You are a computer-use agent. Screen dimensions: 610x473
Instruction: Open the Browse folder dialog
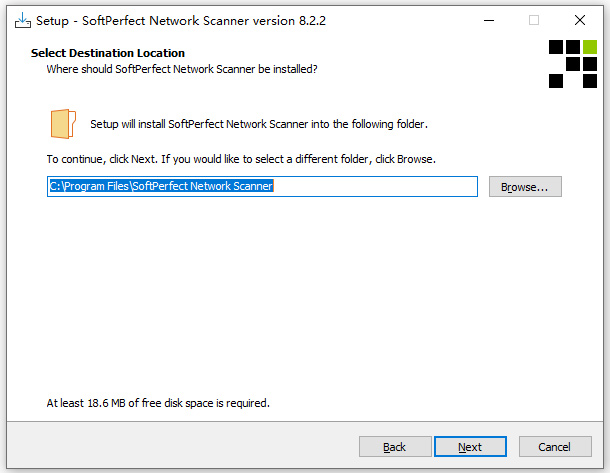point(525,187)
